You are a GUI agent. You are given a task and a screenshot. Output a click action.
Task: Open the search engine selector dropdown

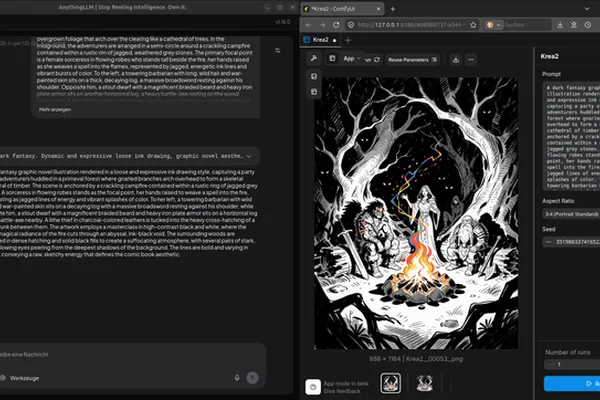tap(493, 25)
